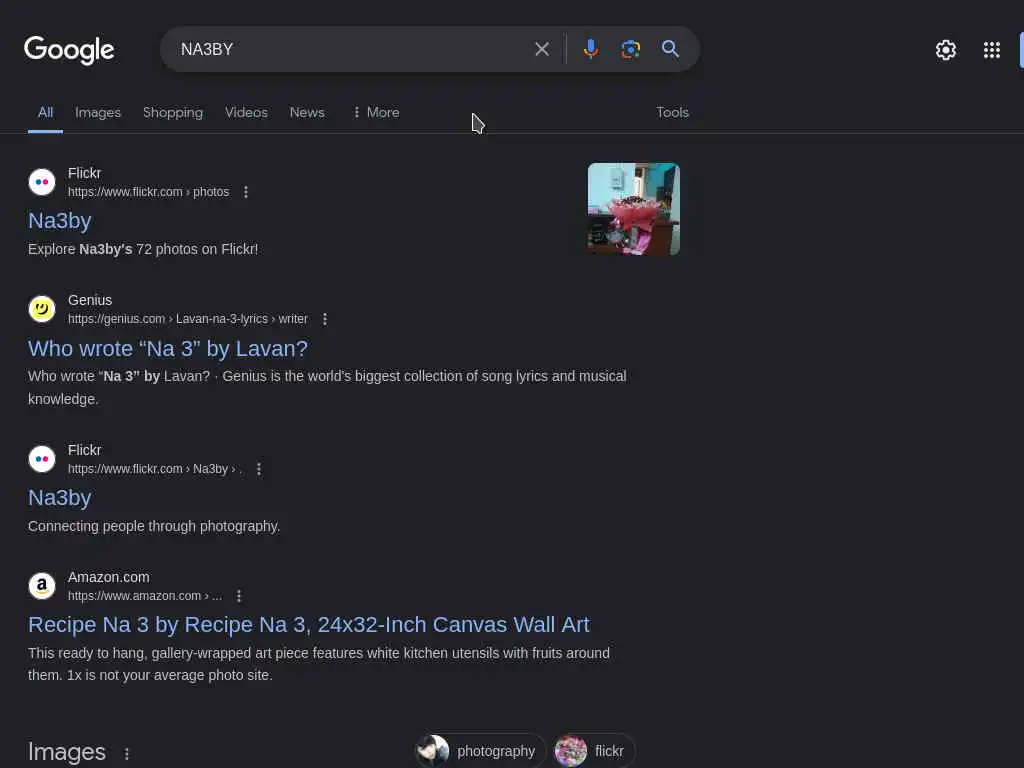Submit search with the magnifier icon
Viewport: 1024px width, 768px height.
click(670, 48)
